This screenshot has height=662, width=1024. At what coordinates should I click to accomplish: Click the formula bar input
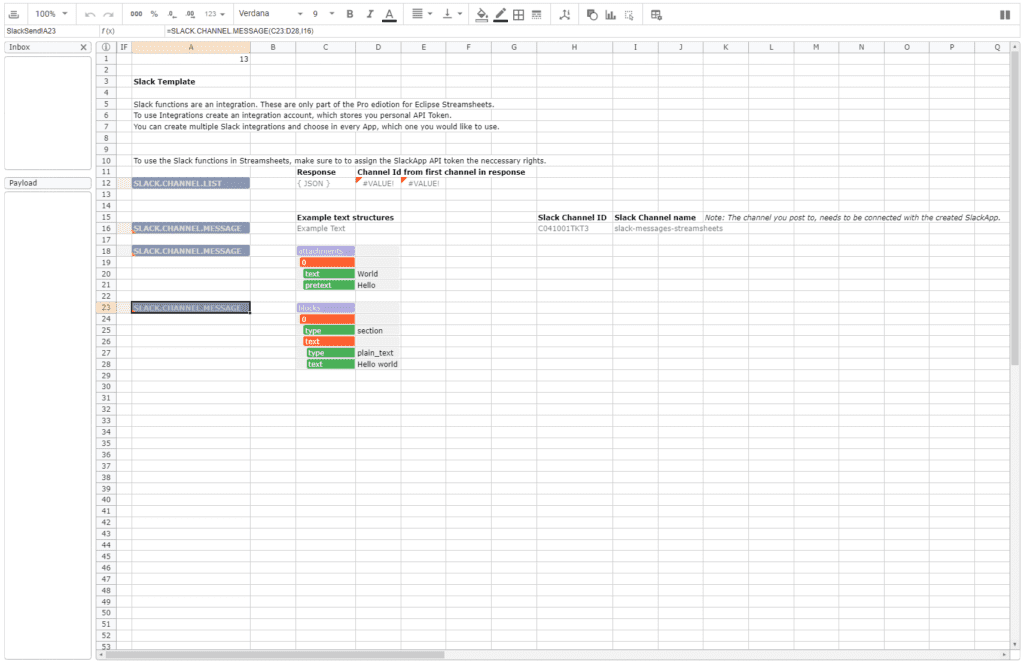[x=591, y=31]
